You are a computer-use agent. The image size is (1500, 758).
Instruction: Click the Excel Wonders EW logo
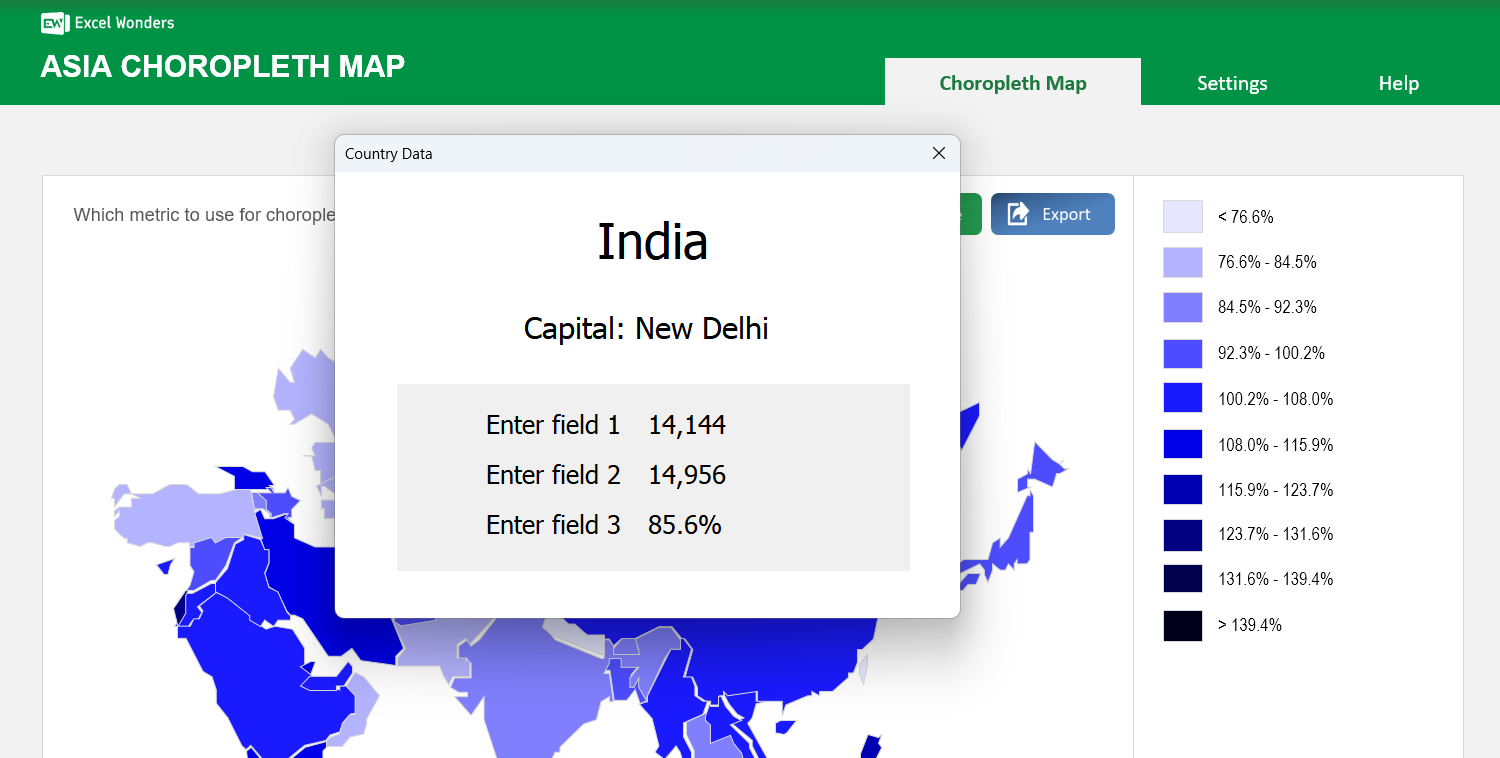coord(53,22)
